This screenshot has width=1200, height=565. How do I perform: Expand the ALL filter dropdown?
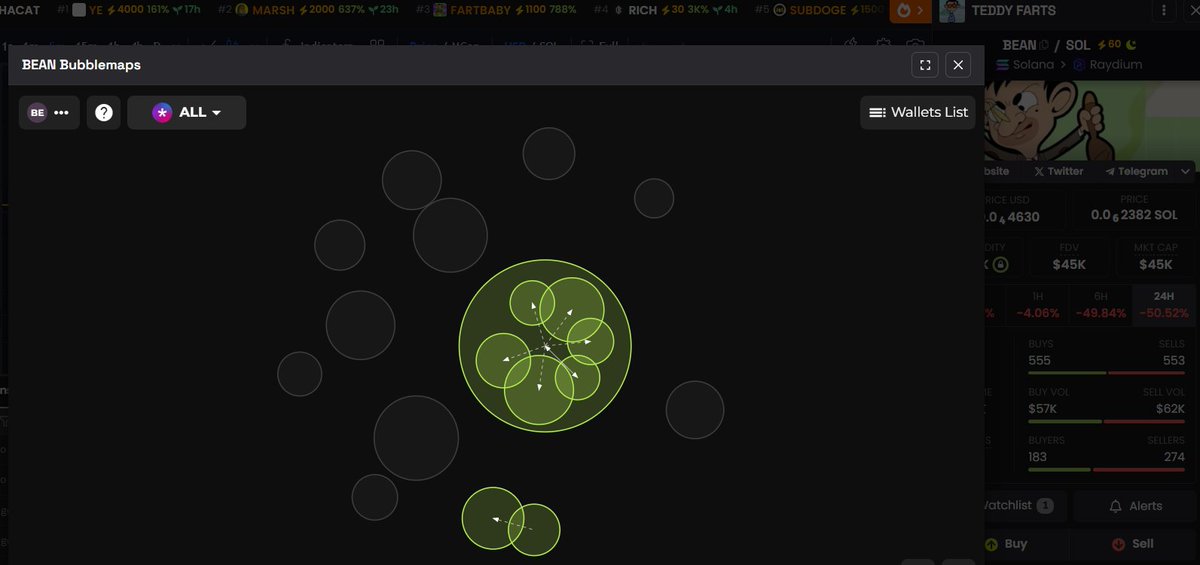[186, 112]
